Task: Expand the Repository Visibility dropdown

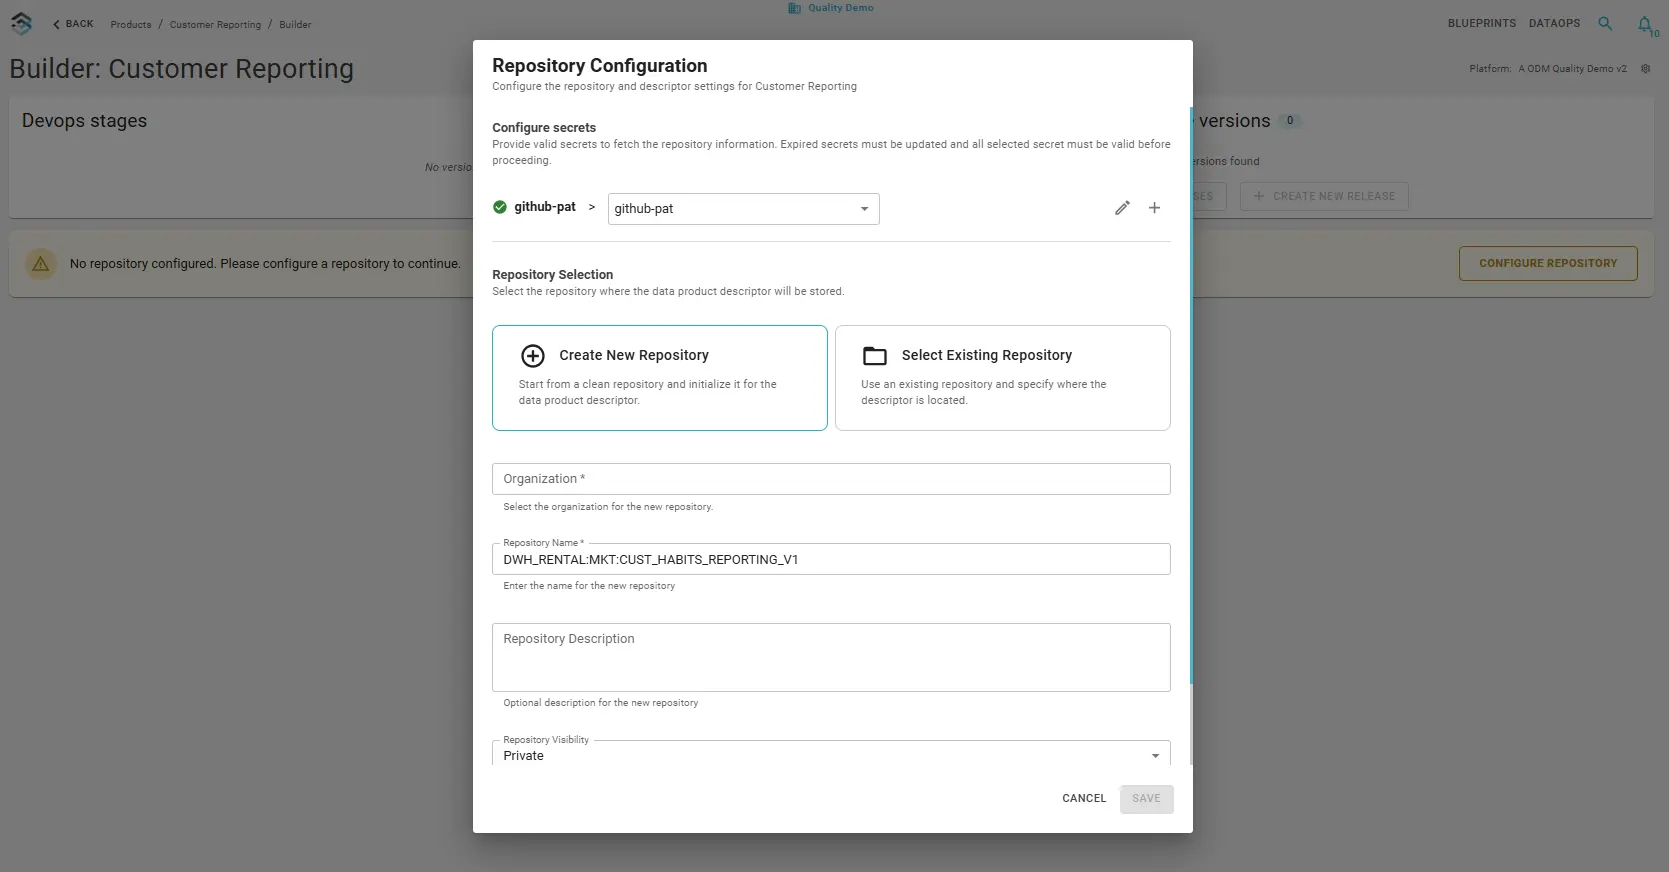Action: pos(831,753)
